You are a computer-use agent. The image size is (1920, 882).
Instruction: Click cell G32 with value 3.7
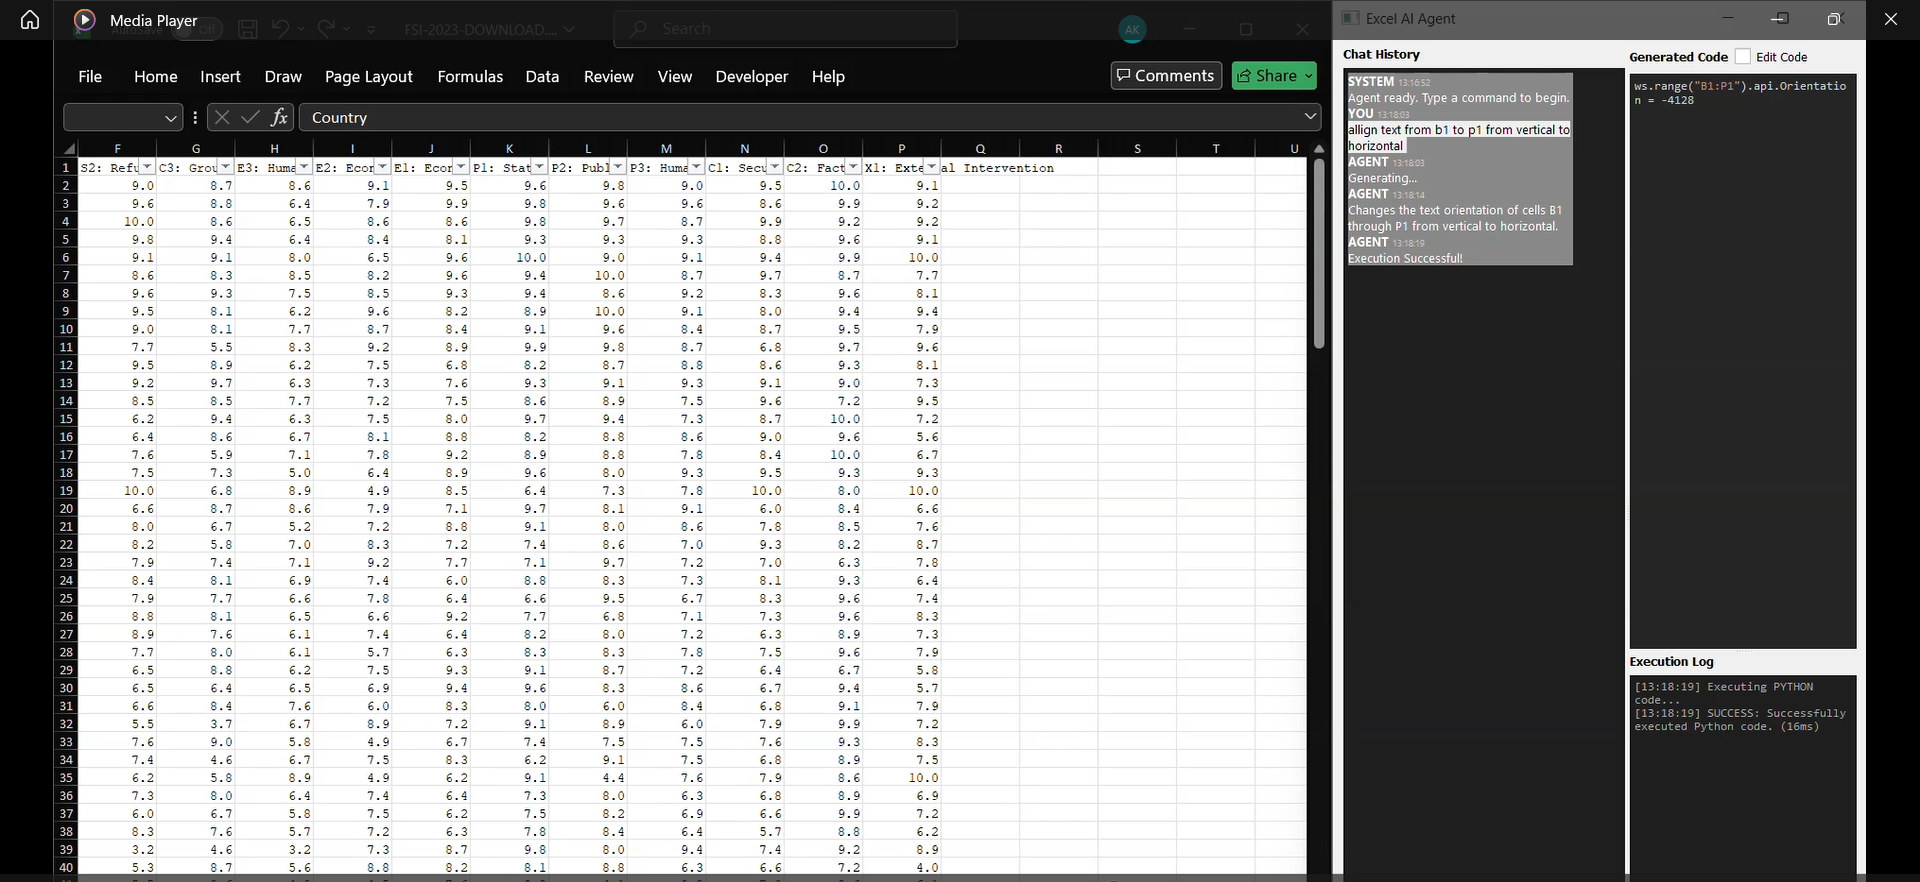pyautogui.click(x=196, y=724)
